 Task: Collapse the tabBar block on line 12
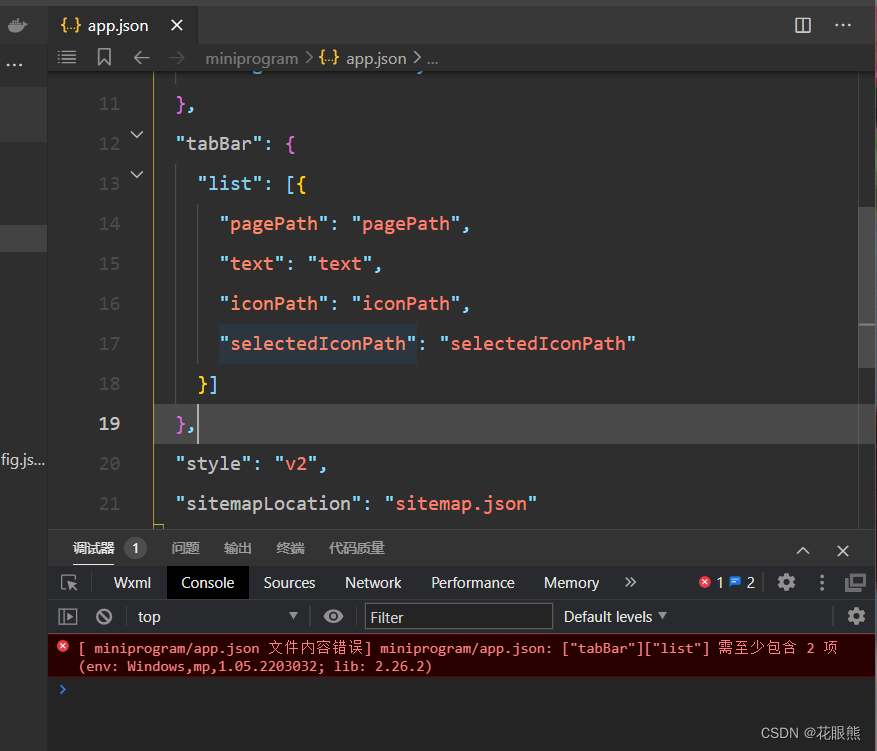[137, 135]
